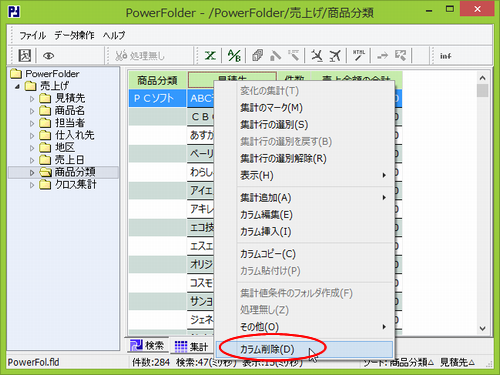The image size is (500, 375).
Task: Click the table scrollbar down arrow
Action: (x=482, y=328)
